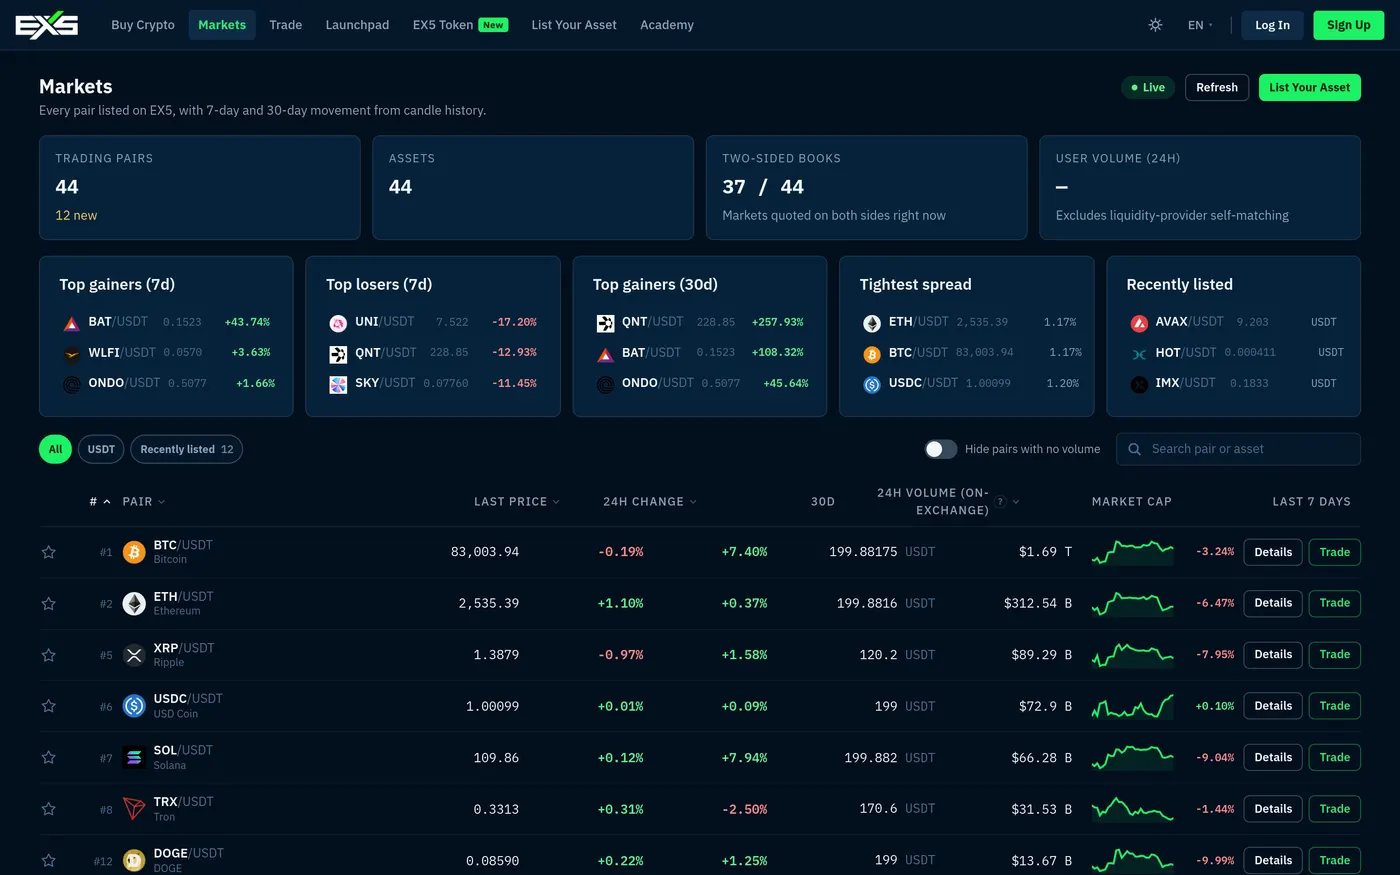Open the BTC/USDT 7-day sparkline chart

coord(1132,552)
